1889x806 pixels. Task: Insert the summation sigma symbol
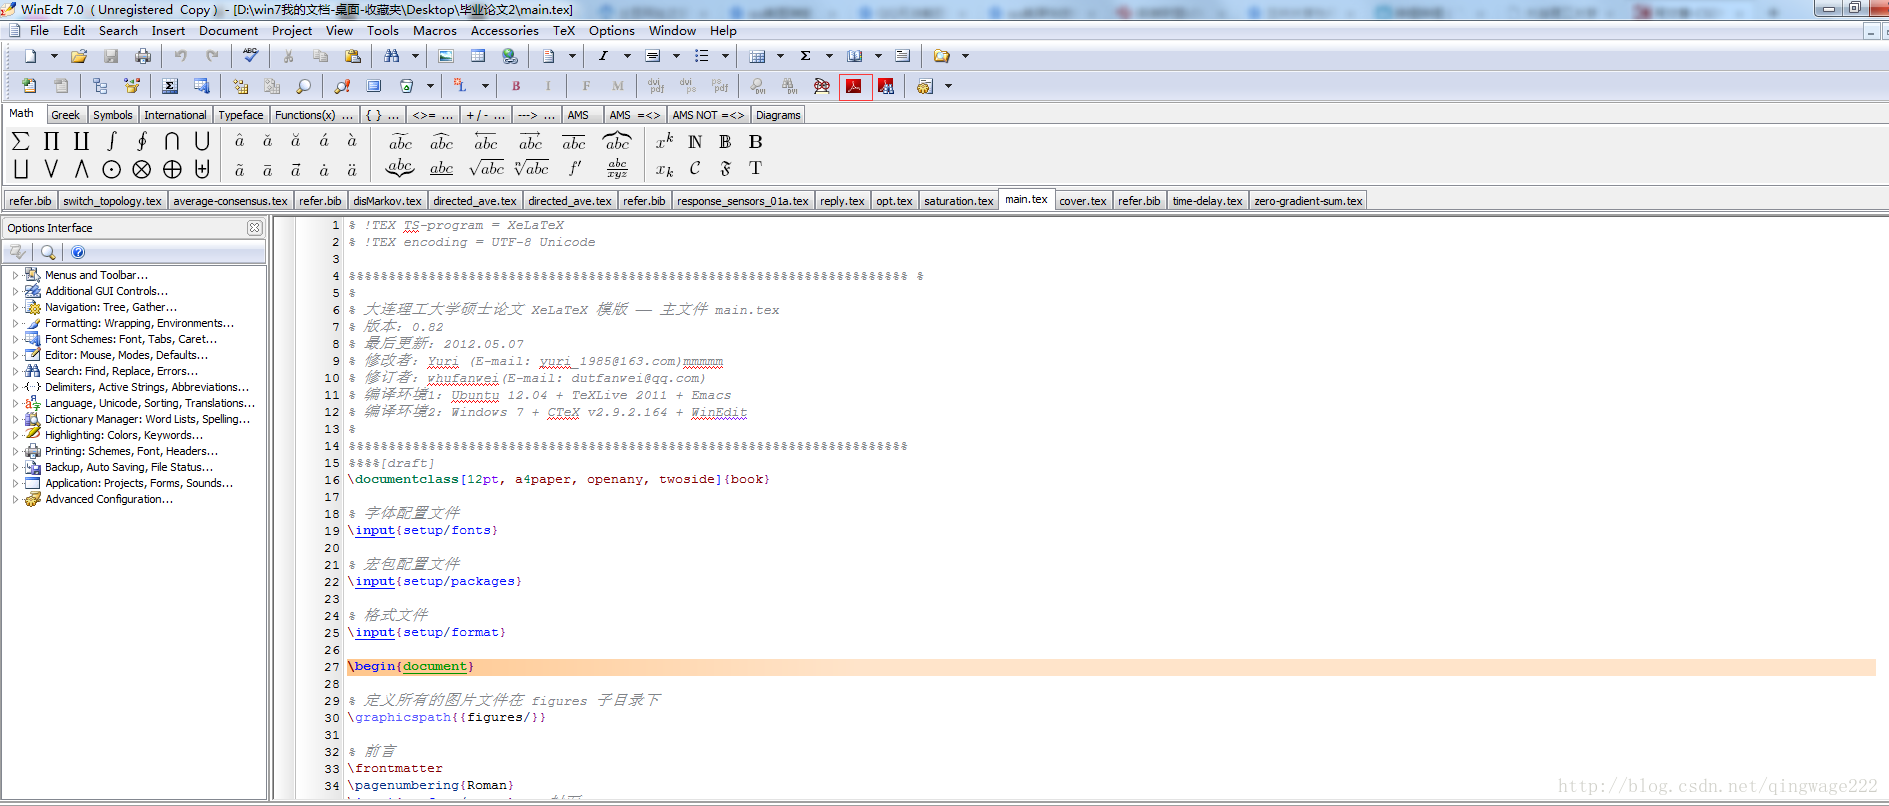(21, 141)
